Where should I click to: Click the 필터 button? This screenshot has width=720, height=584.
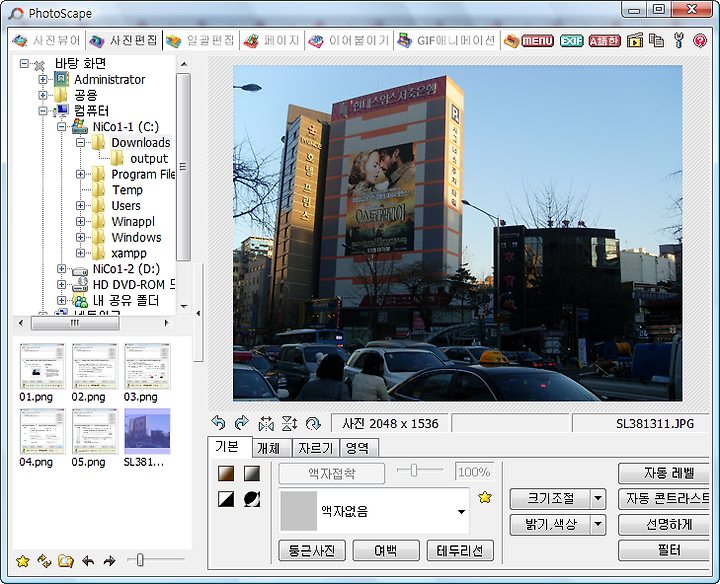click(x=664, y=550)
